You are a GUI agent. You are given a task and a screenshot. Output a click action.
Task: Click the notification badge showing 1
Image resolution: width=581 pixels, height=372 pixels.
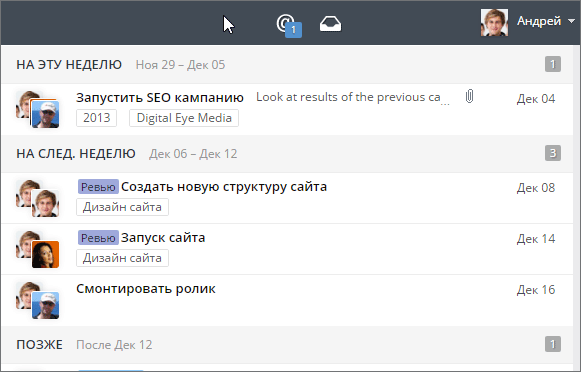point(293,30)
